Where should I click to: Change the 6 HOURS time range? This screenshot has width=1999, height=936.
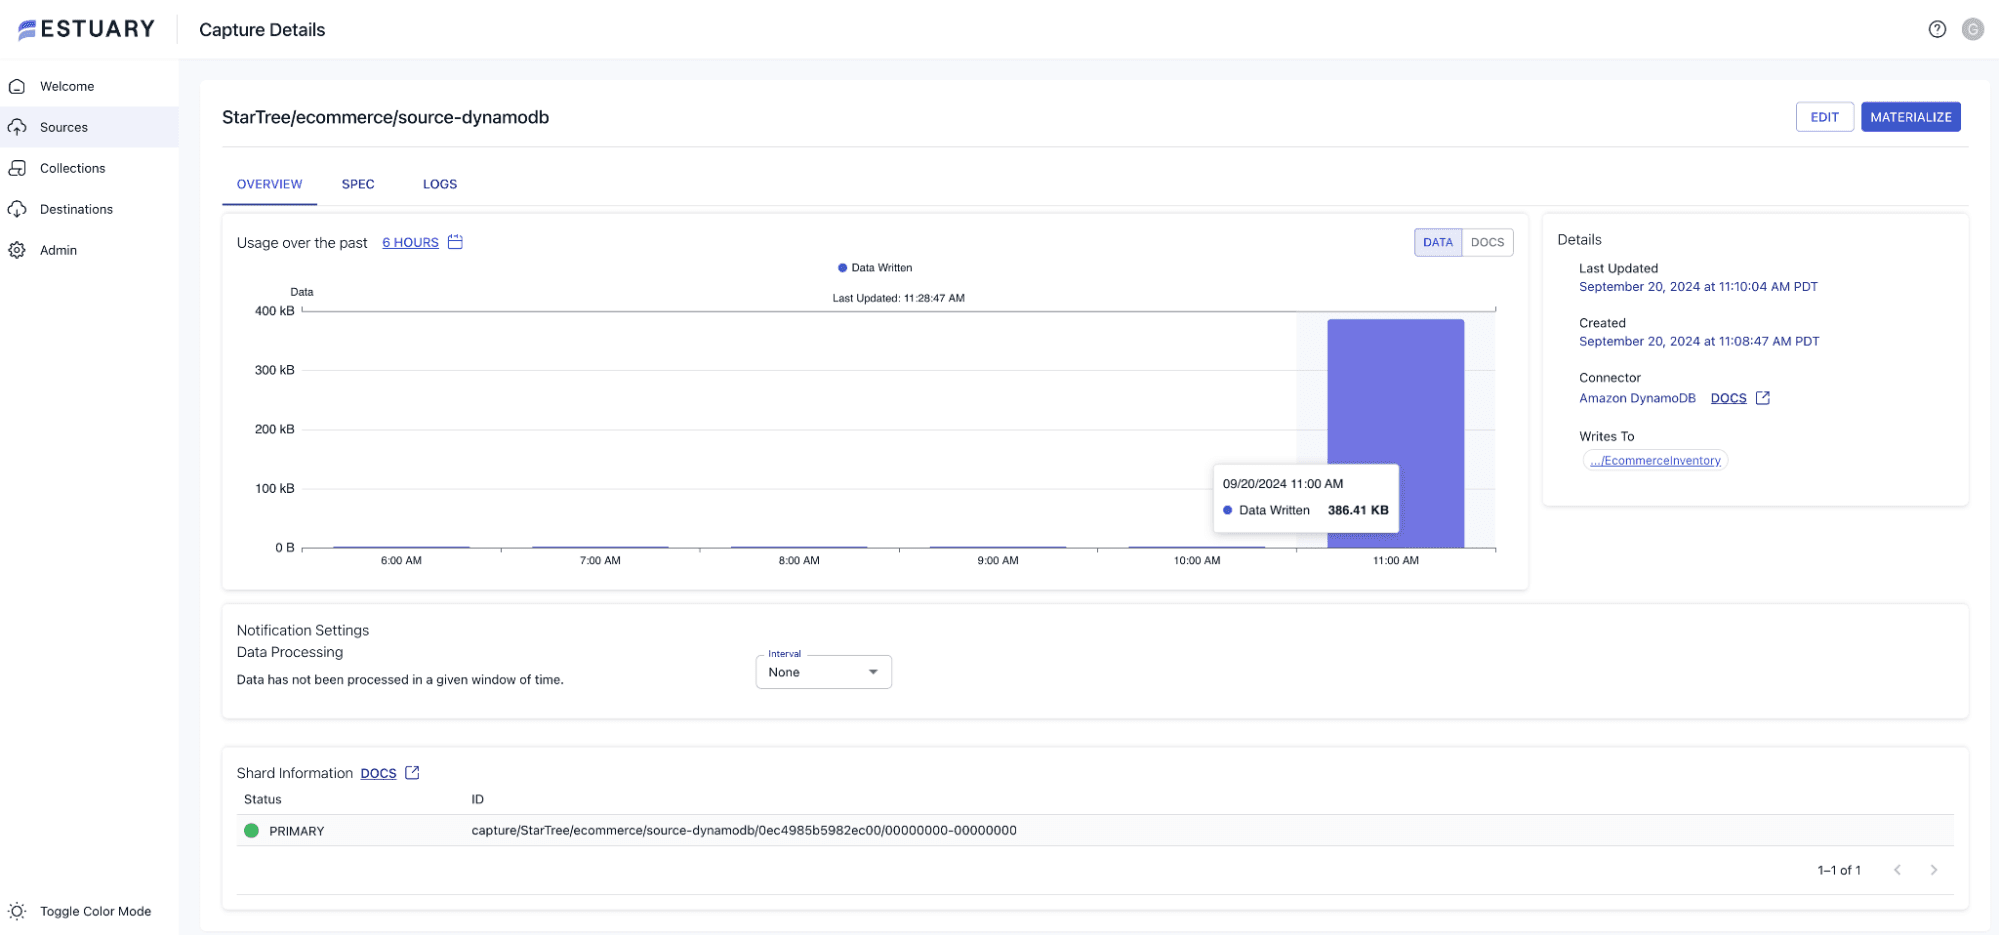point(409,242)
